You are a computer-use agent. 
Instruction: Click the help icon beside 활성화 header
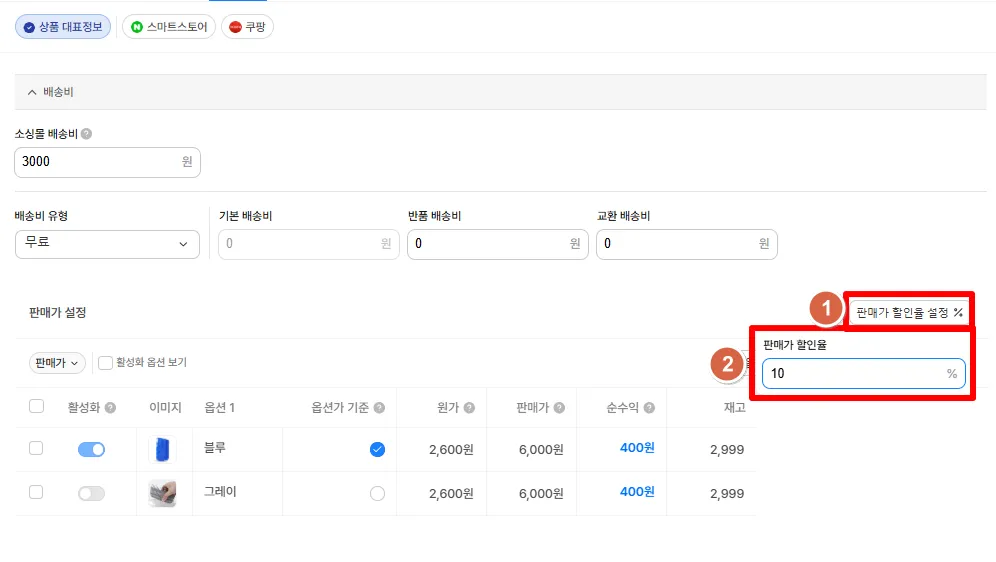111,408
